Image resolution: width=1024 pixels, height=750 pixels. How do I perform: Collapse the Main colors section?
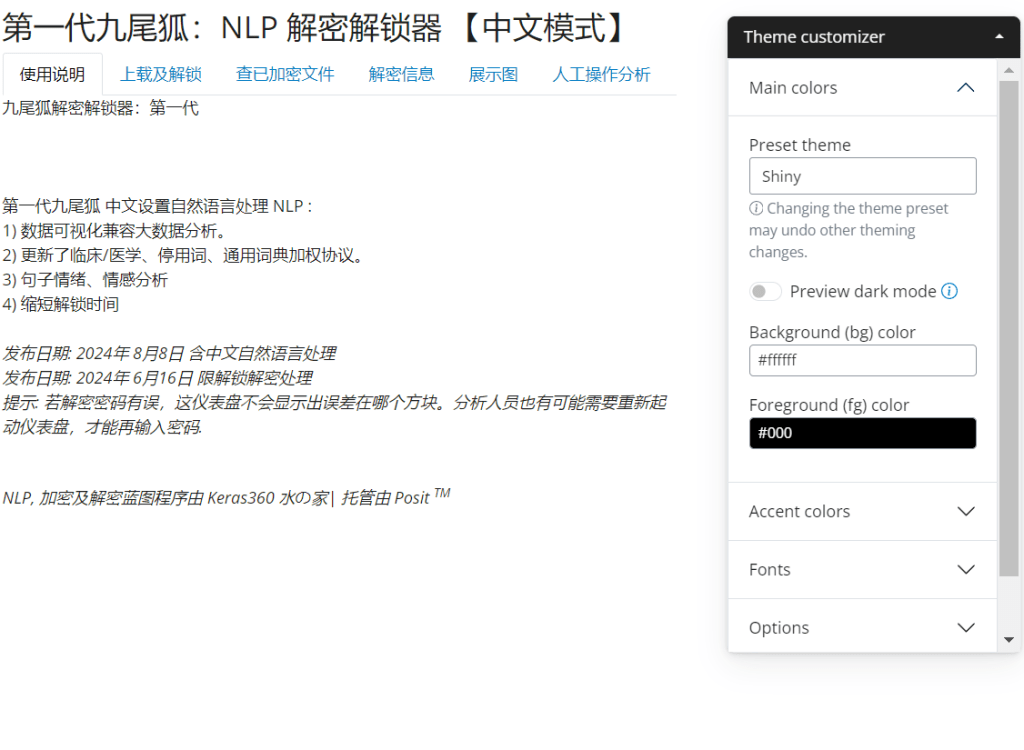(x=965, y=88)
